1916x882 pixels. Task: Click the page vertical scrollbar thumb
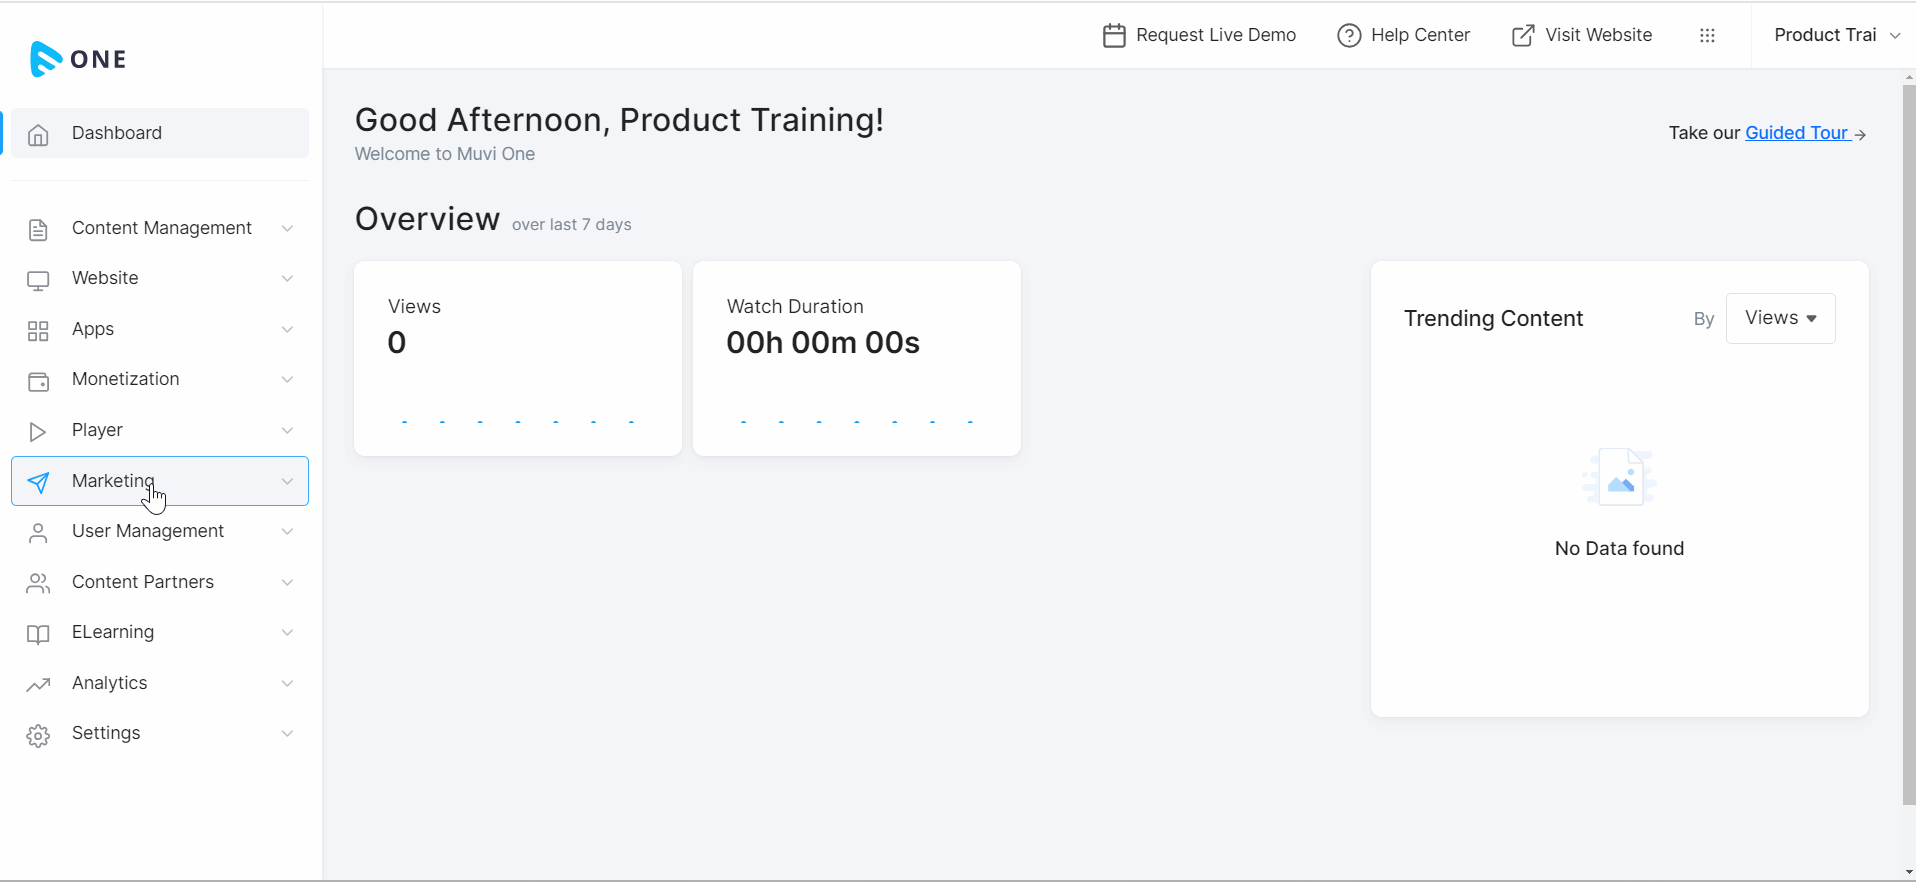[1909, 445]
